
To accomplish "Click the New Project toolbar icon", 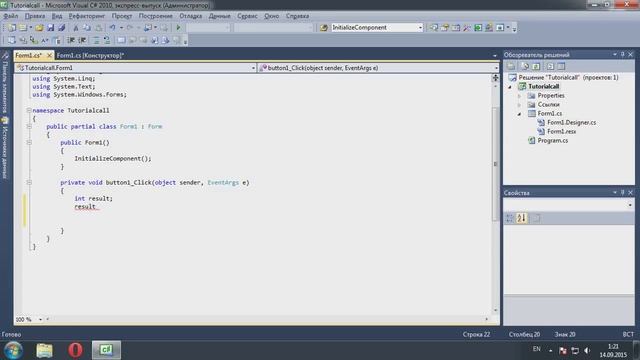I will click(x=11, y=28).
